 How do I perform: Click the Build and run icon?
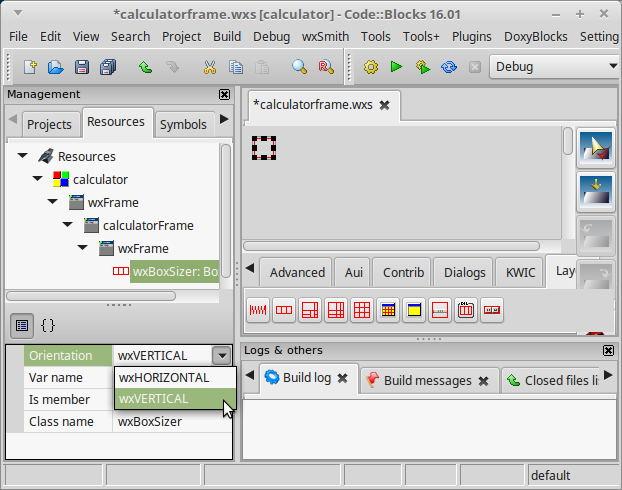pos(423,67)
